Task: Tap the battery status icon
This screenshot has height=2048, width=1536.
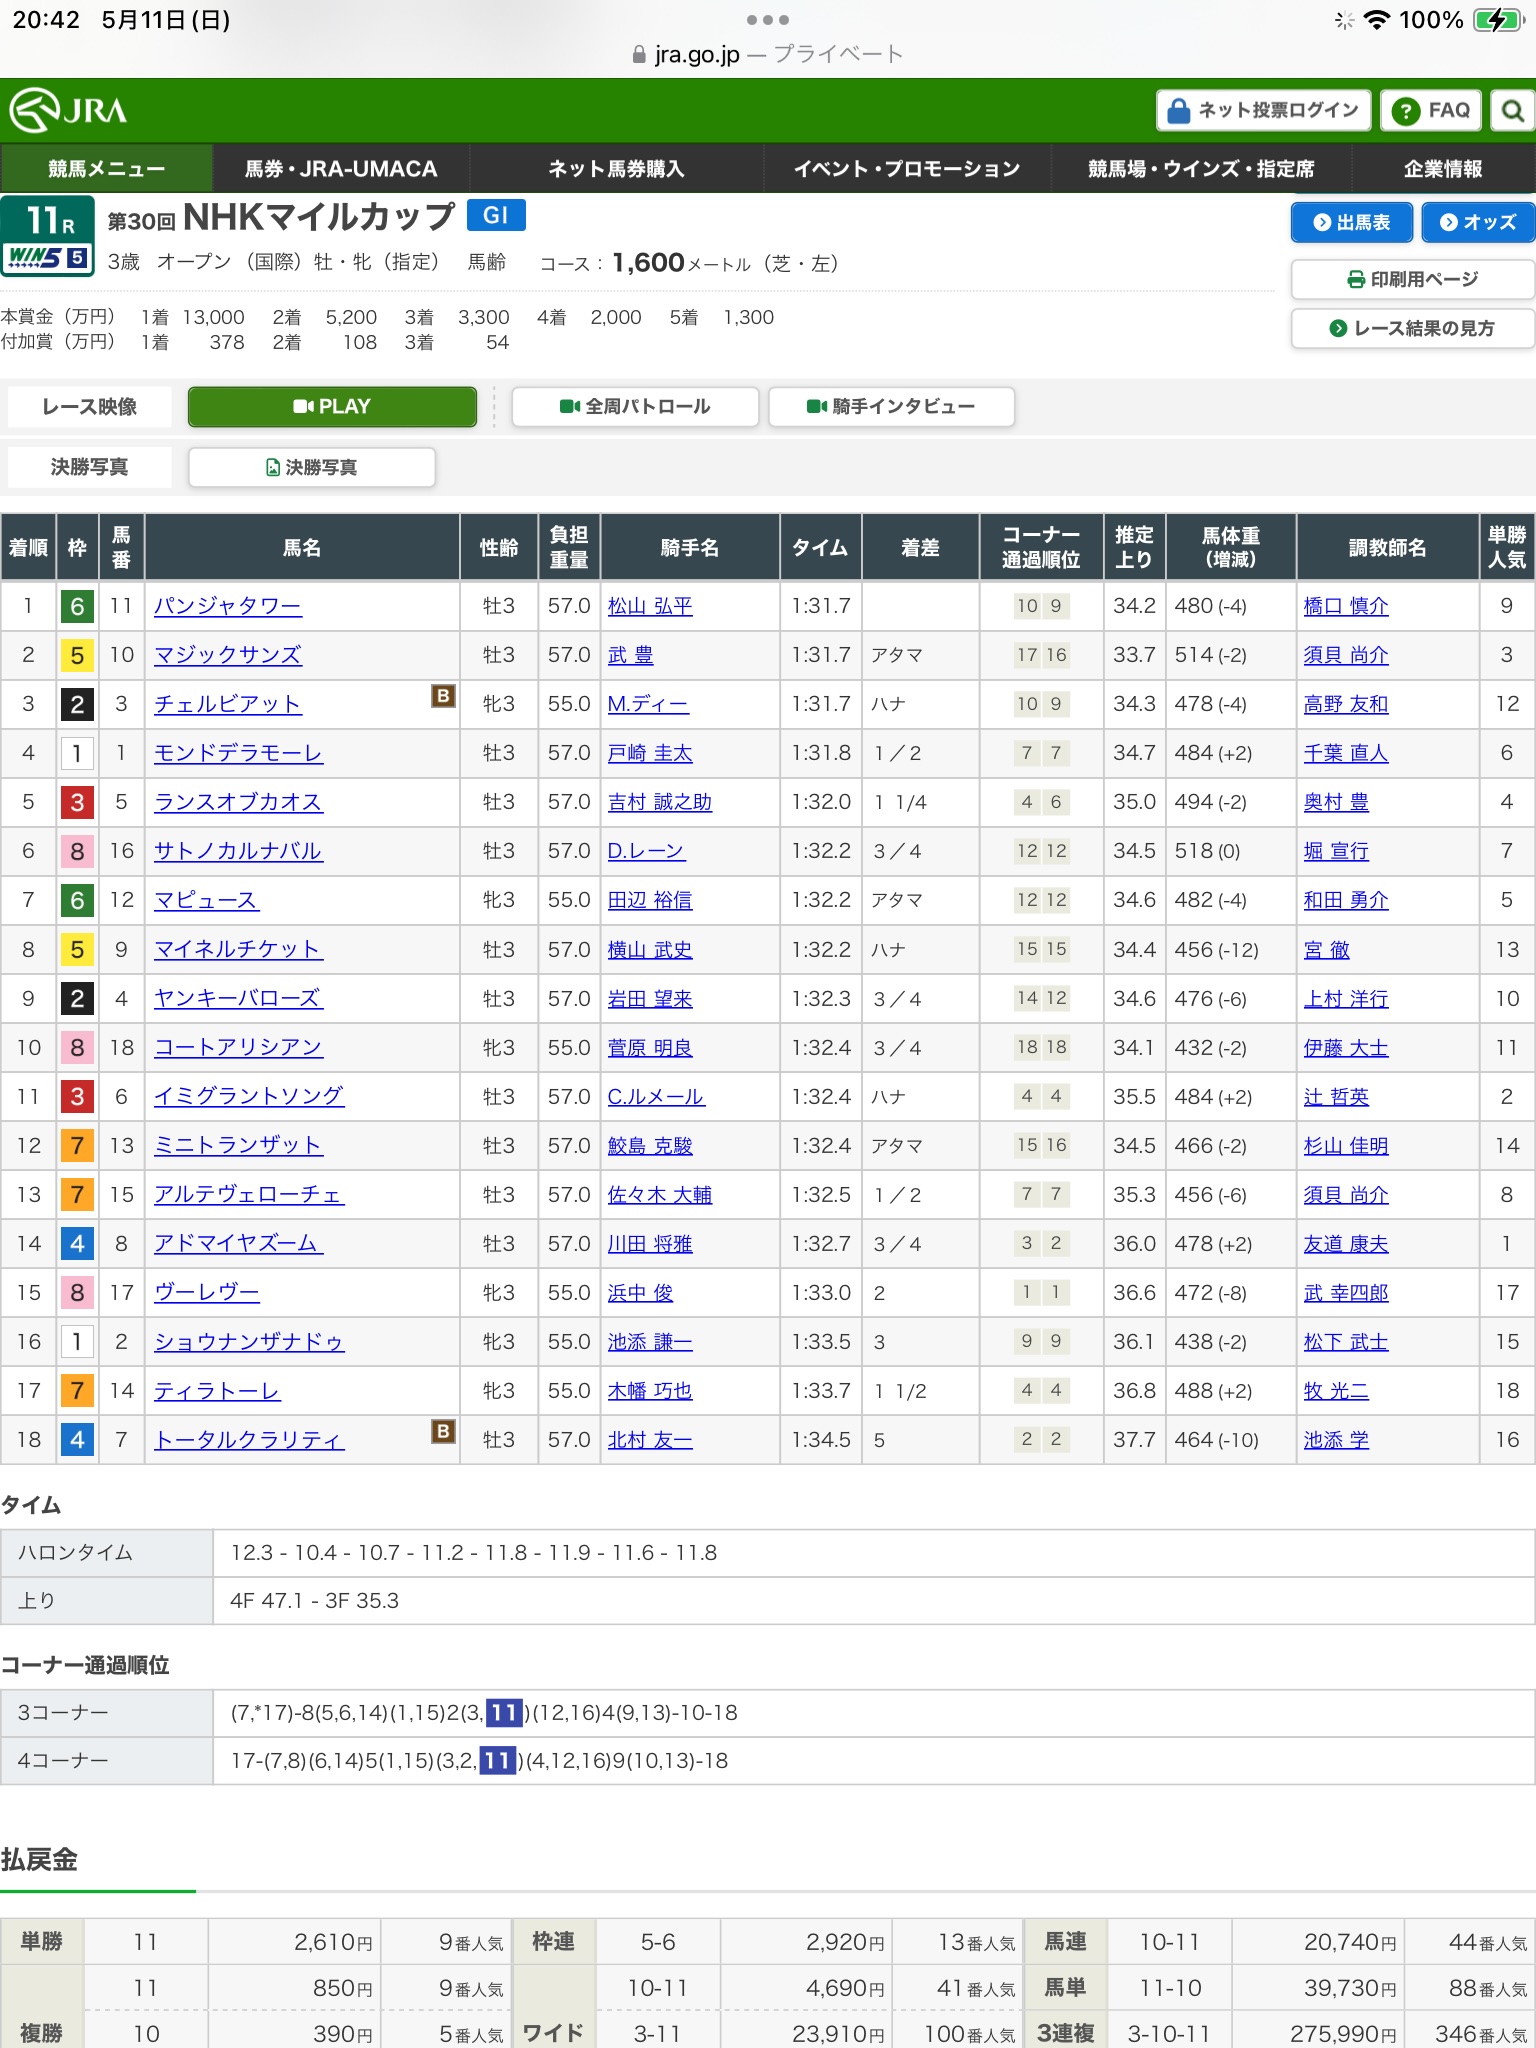Action: pyautogui.click(x=1498, y=20)
